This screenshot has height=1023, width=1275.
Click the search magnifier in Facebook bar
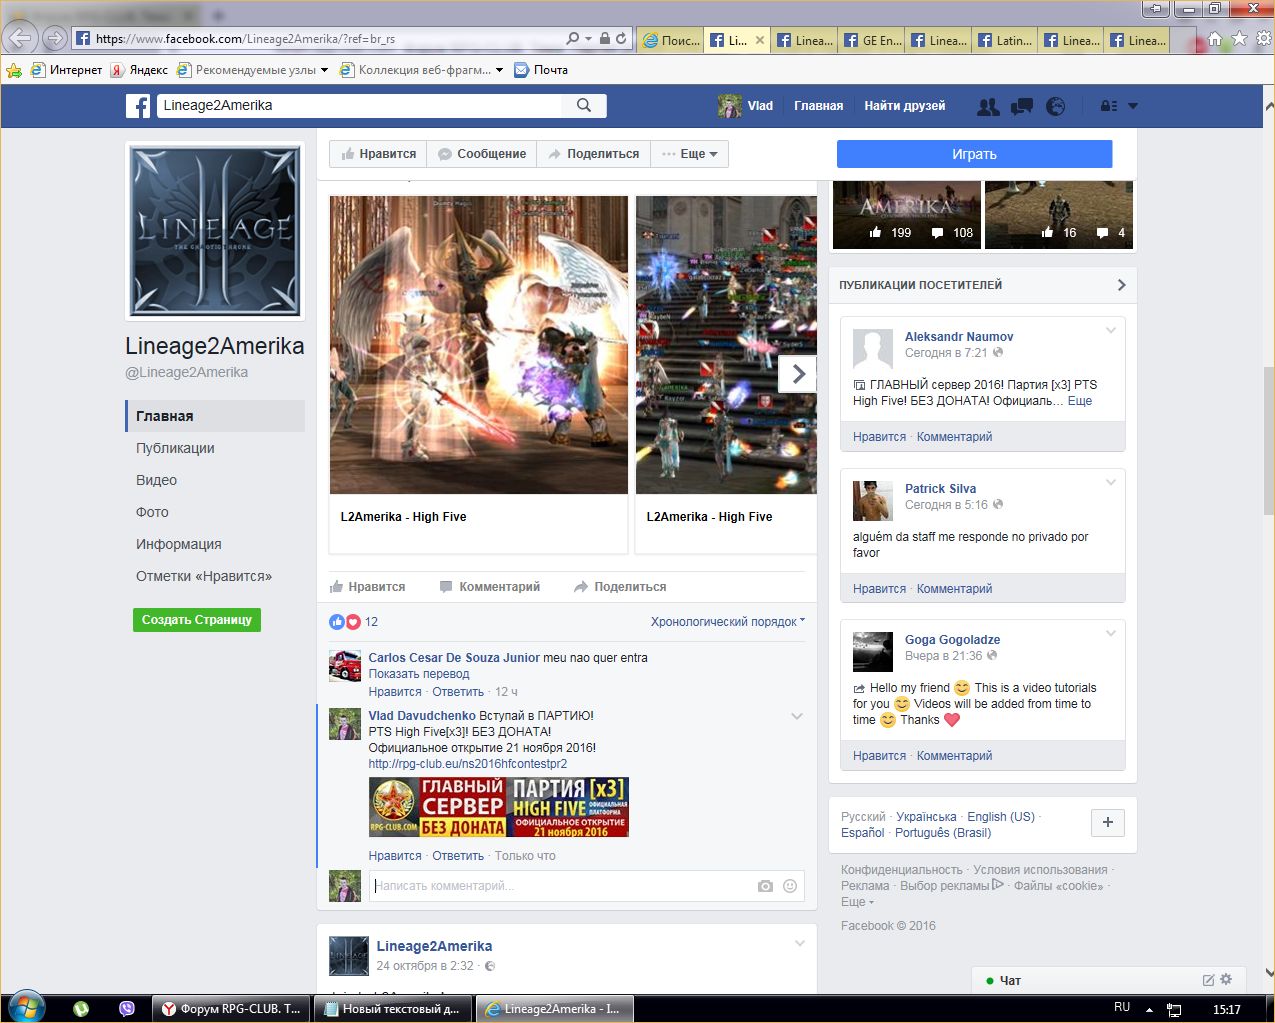[584, 106]
